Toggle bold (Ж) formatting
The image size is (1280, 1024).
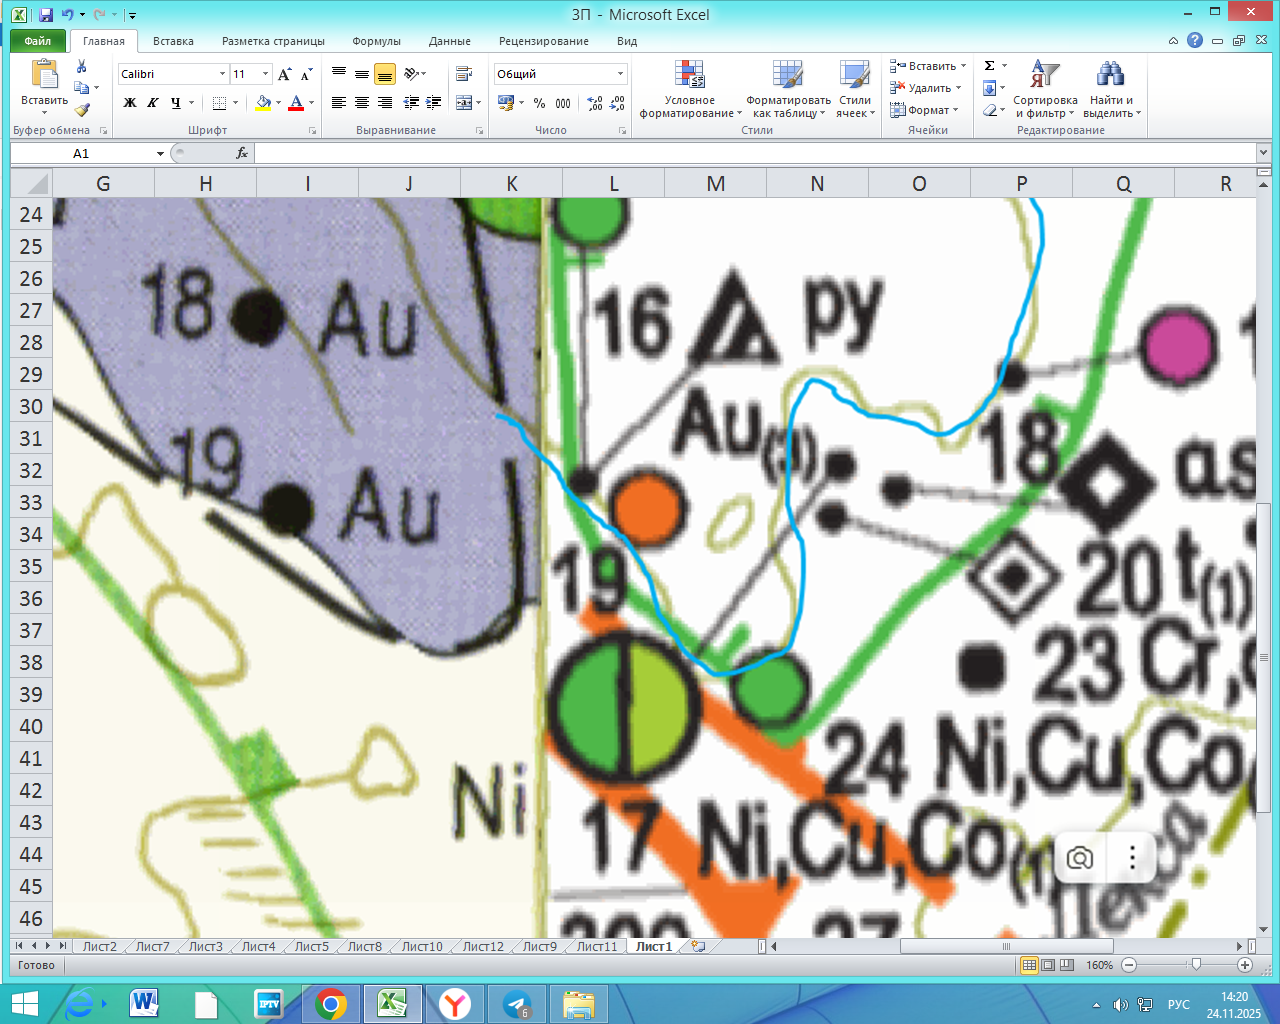(x=130, y=103)
